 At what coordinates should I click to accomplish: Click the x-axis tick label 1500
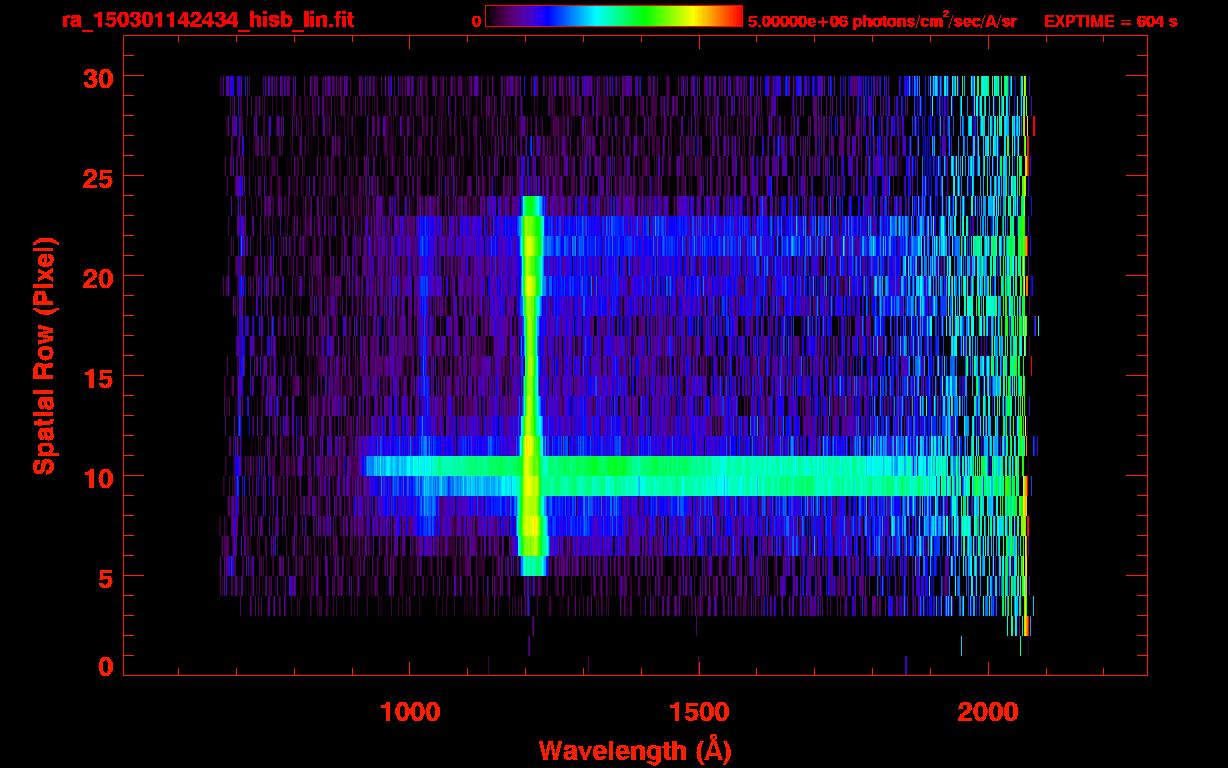(698, 712)
